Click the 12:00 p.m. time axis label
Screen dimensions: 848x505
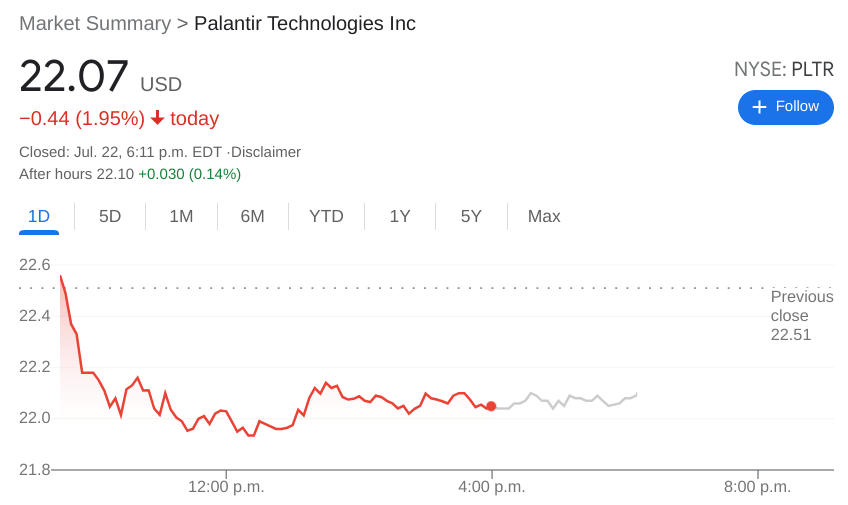click(226, 487)
